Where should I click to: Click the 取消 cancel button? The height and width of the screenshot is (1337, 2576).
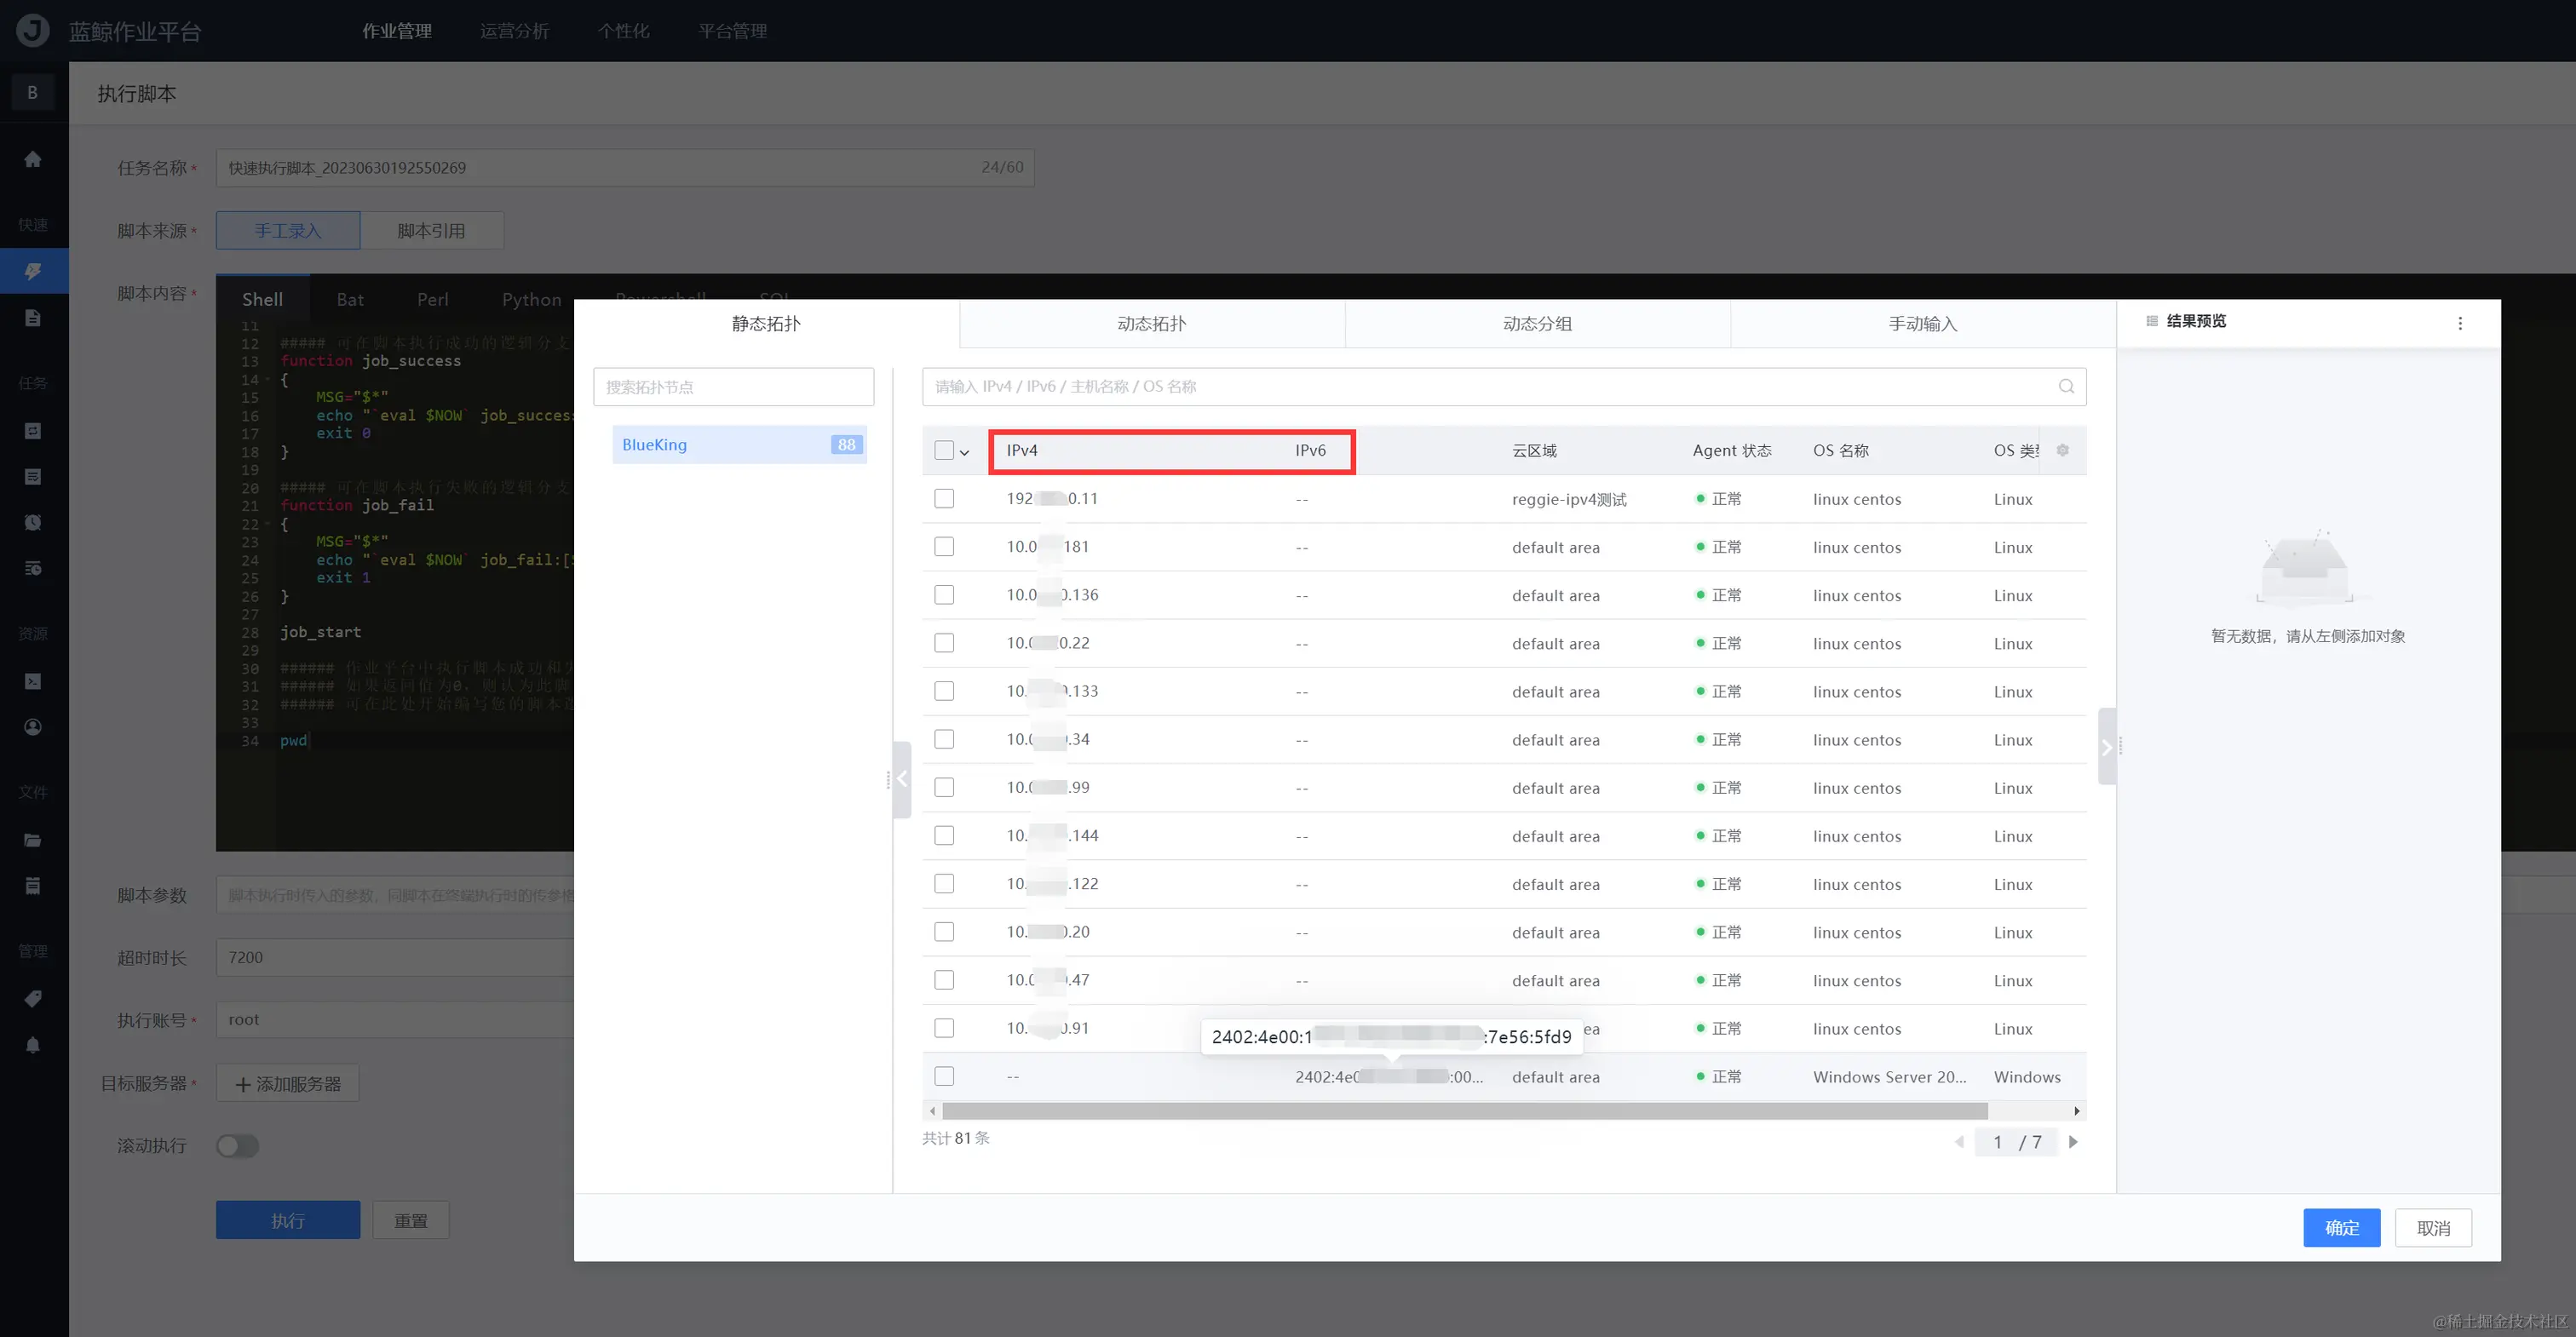pos(2433,1227)
